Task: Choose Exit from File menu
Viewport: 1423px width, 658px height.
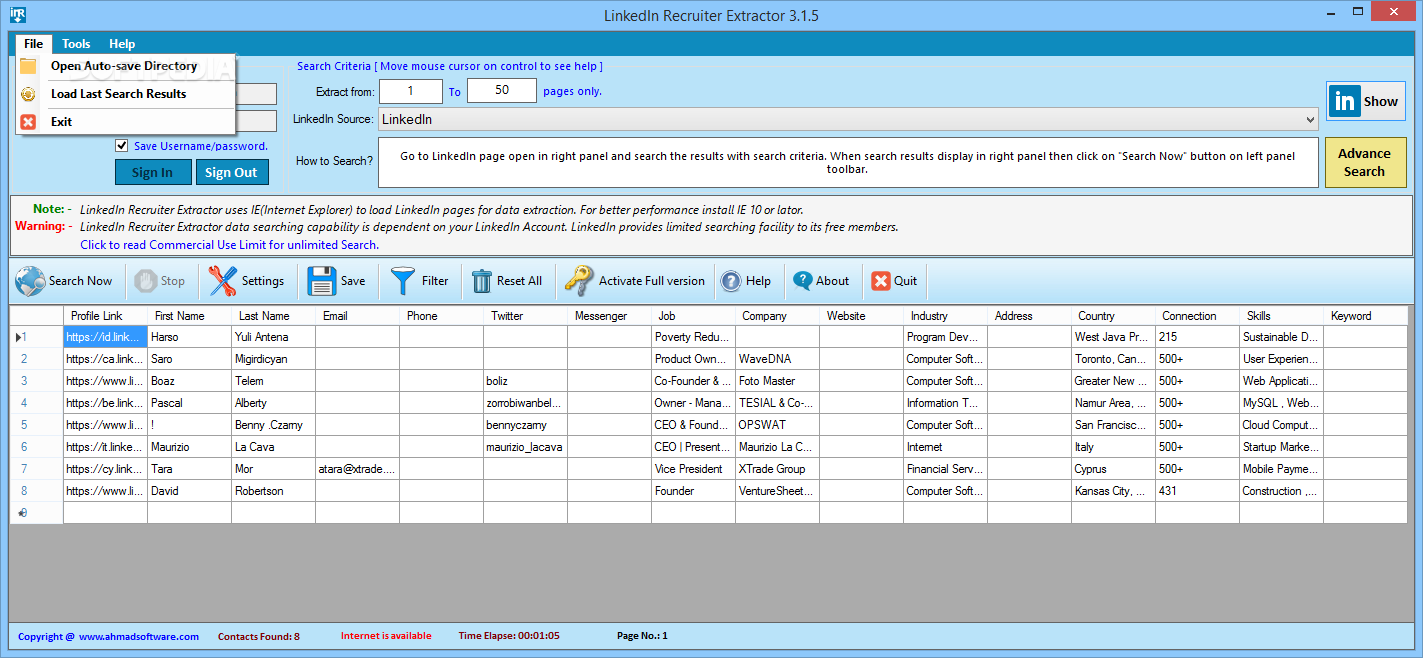Action: click(125, 122)
